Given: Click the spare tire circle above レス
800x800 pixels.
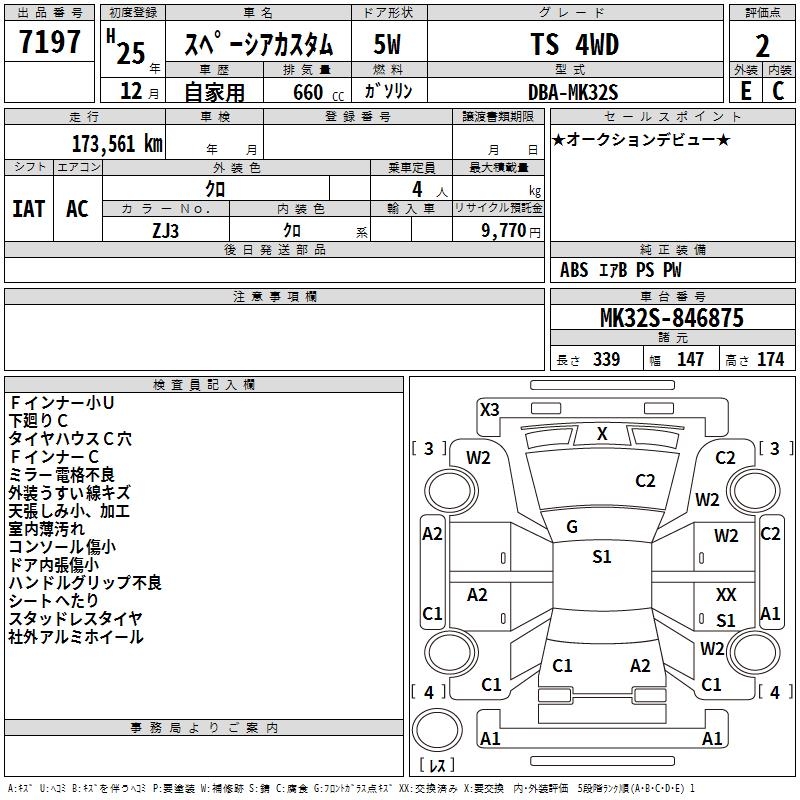Looking at the screenshot, I should tap(437, 730).
